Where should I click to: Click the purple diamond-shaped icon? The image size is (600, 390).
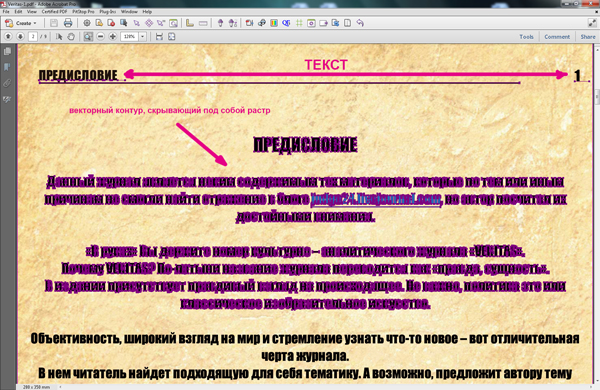point(148,23)
